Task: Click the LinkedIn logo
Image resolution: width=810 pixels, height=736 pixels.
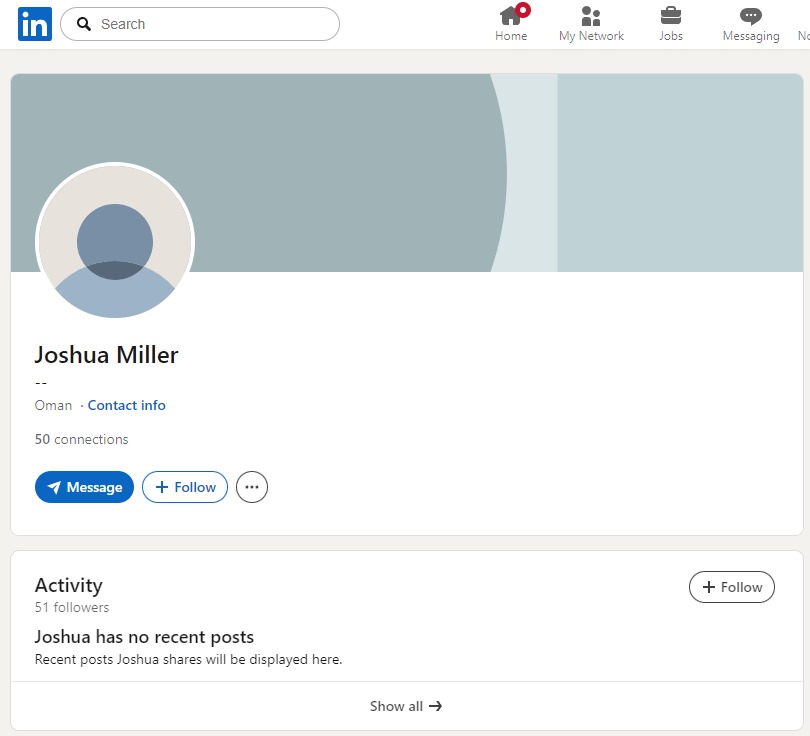Action: [34, 24]
